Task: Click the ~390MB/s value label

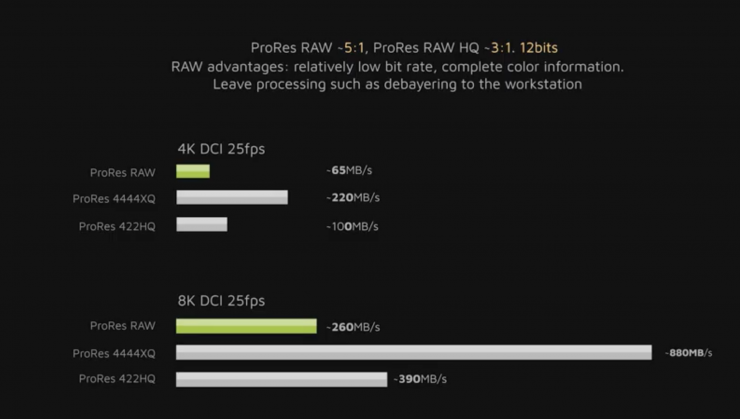Action: click(x=420, y=380)
